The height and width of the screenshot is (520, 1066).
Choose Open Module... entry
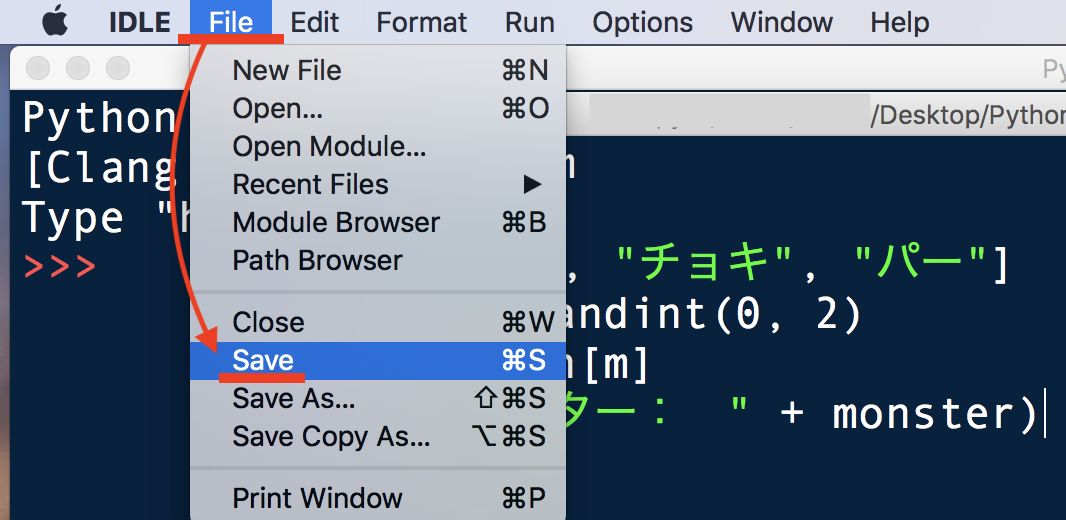[378, 147]
